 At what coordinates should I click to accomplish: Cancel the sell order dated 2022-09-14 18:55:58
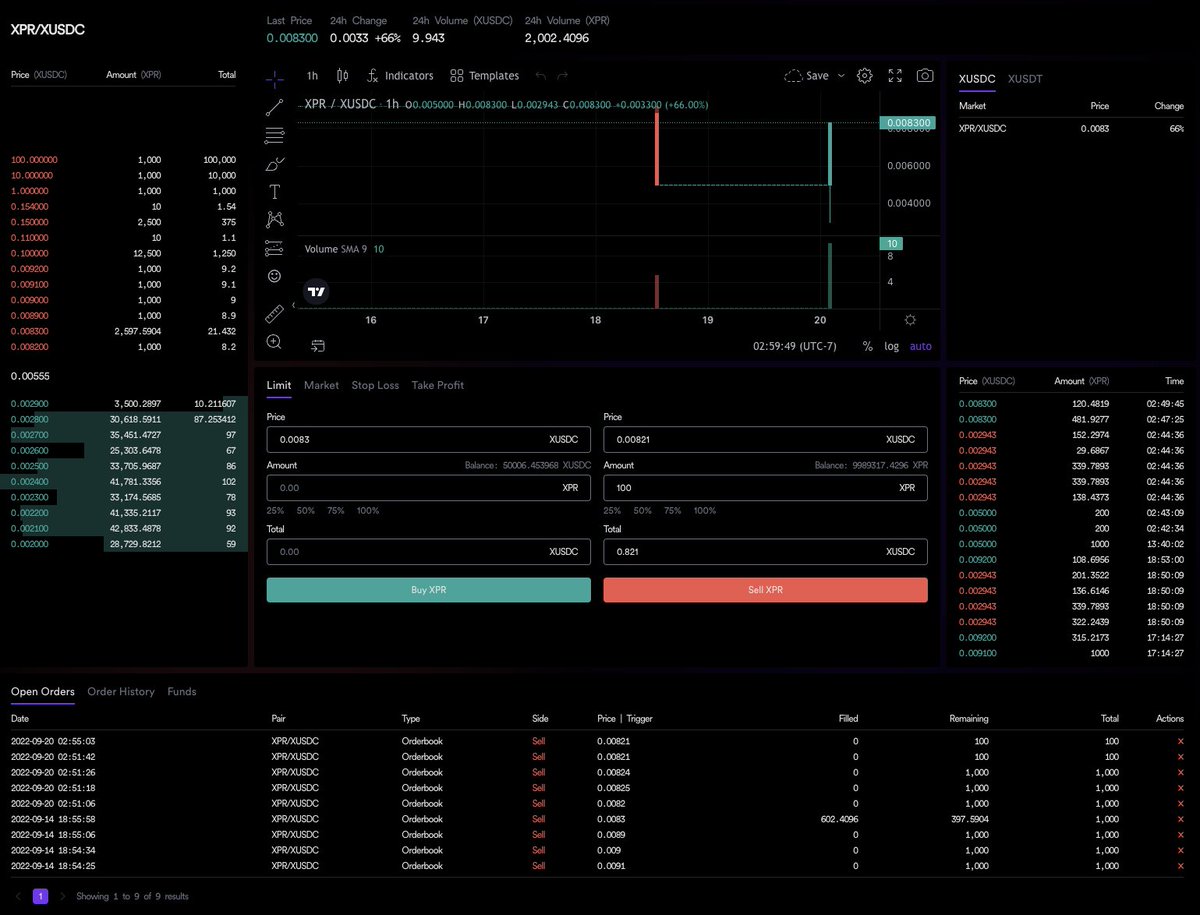[1180, 819]
